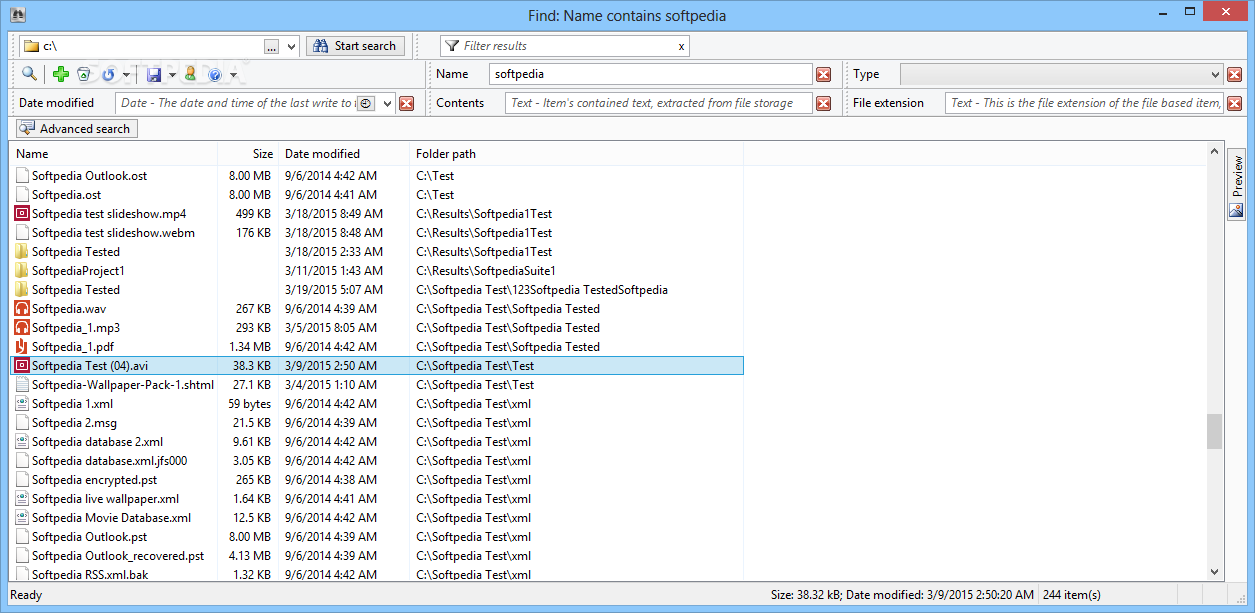Remove the Date modified criteria with red X
Viewport: 1255px width, 613px height.
[x=407, y=103]
